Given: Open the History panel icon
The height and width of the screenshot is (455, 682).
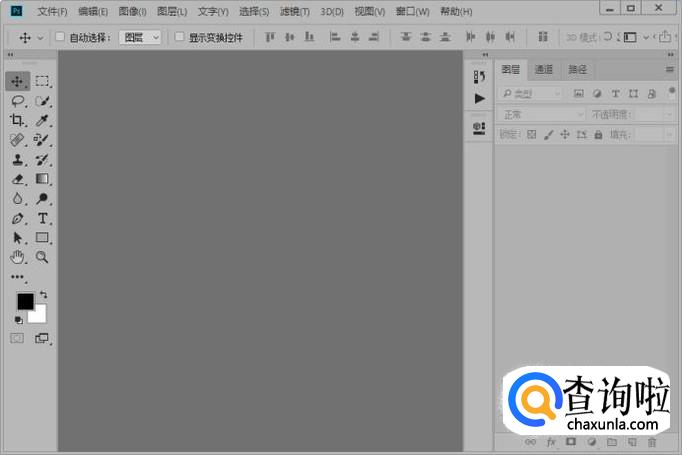Looking at the screenshot, I should pyautogui.click(x=479, y=78).
